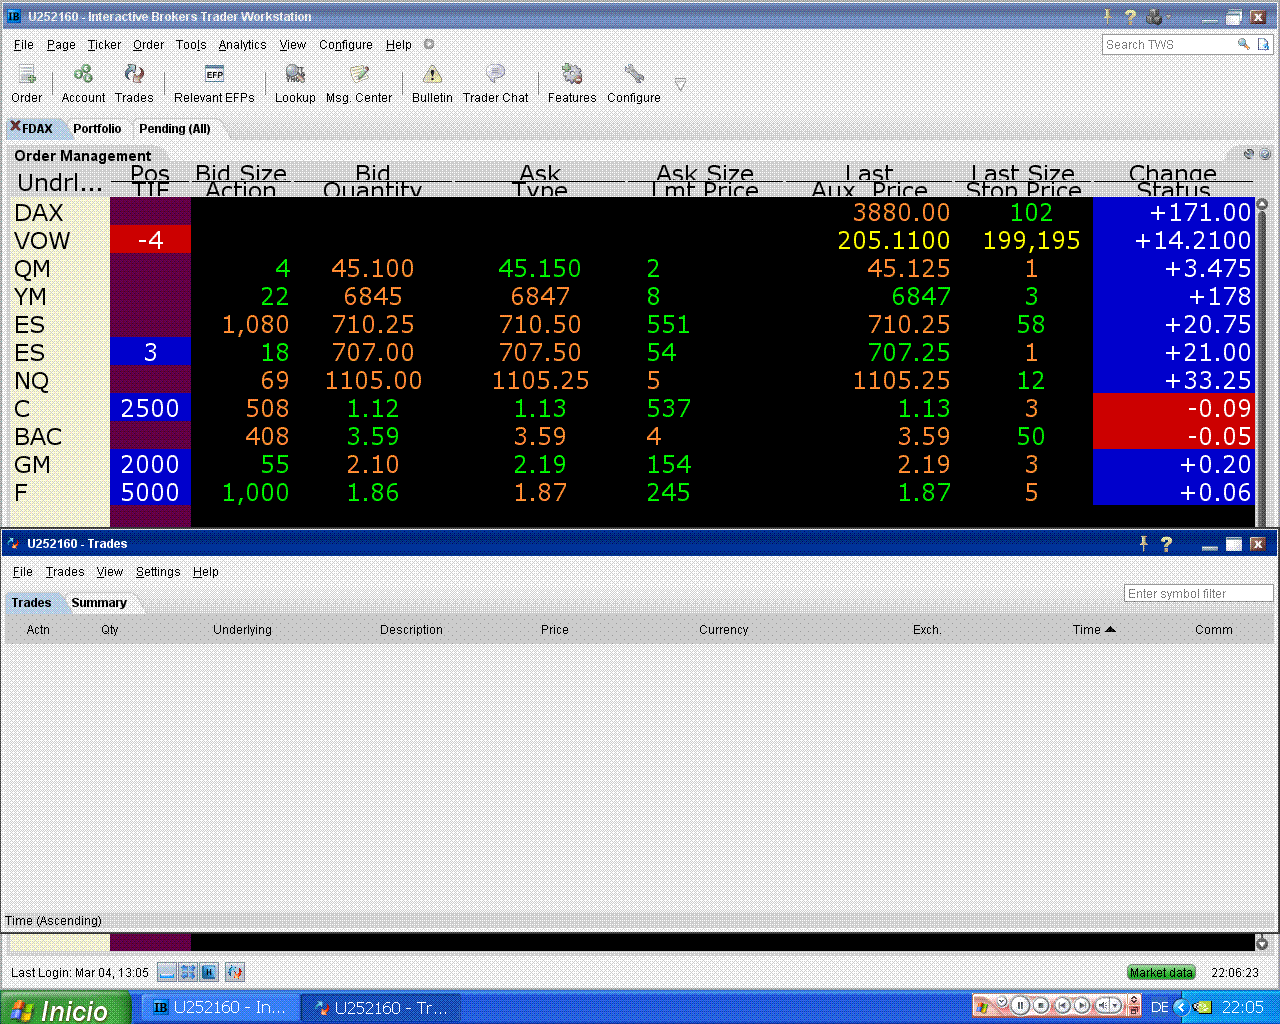The image size is (1280, 1024).
Task: Open the Analytics menu
Action: click(x=242, y=45)
